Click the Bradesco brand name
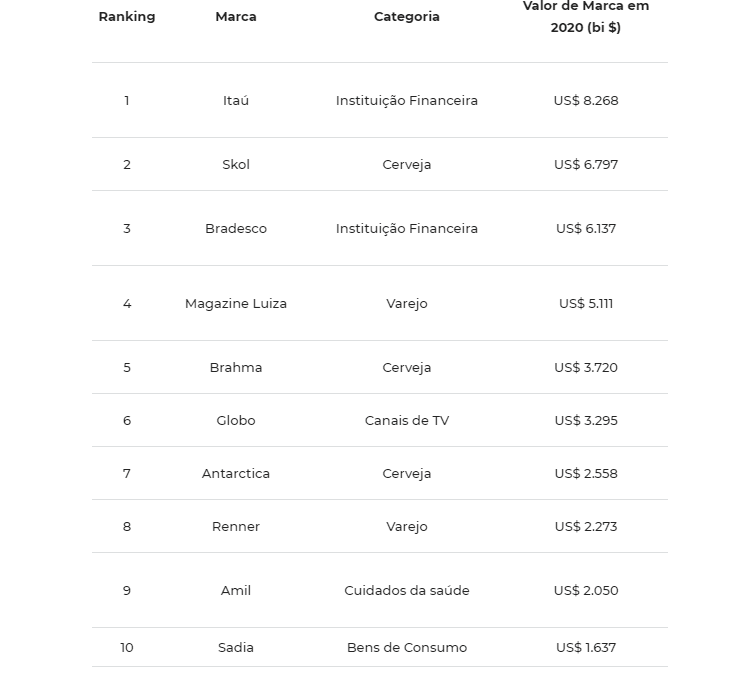The image size is (742, 677). (236, 228)
